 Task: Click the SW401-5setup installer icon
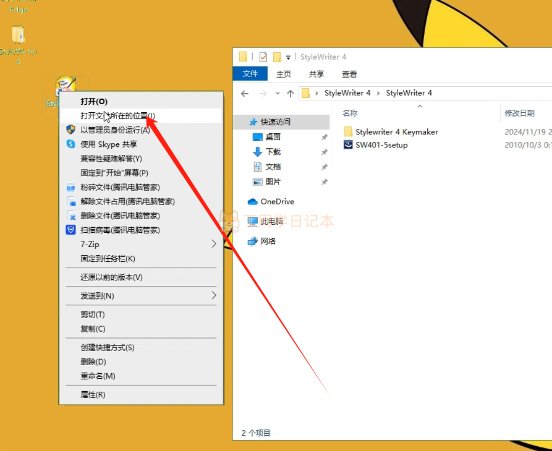348,145
